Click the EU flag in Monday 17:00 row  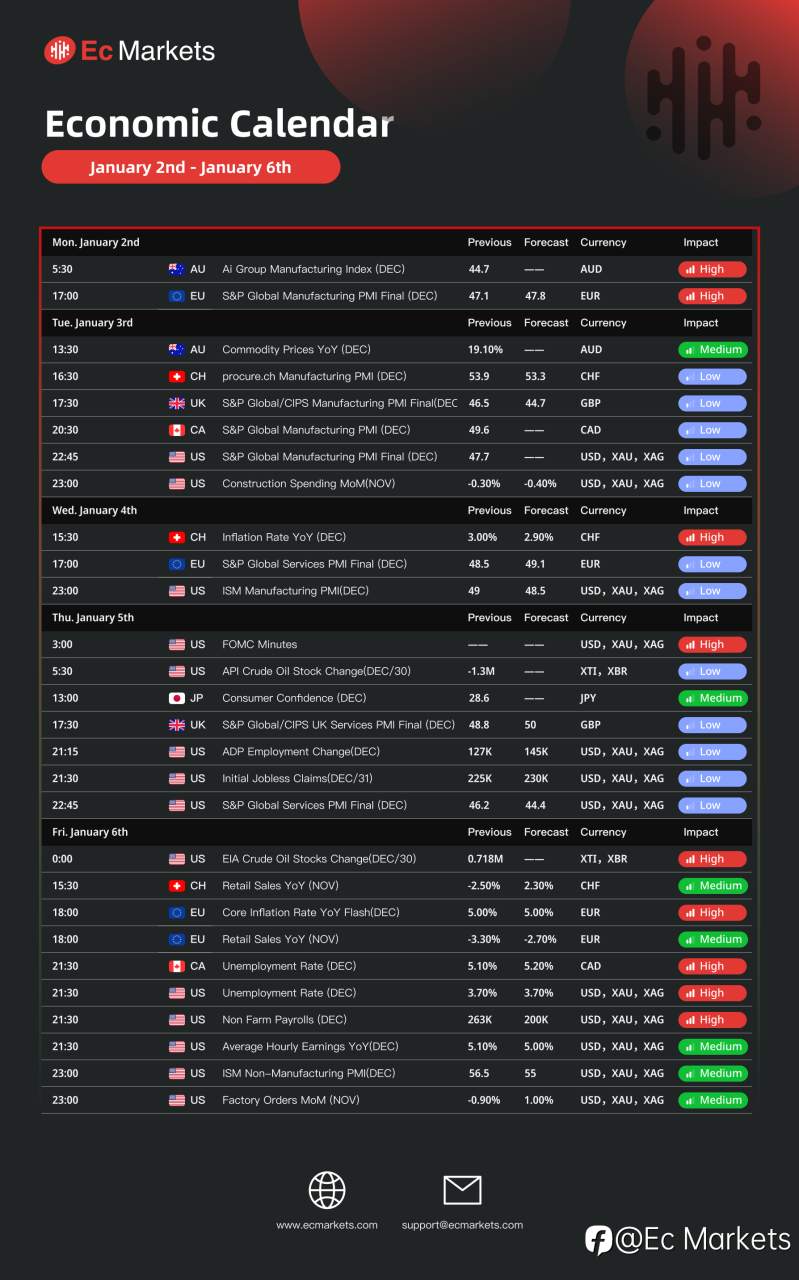[x=177, y=296]
